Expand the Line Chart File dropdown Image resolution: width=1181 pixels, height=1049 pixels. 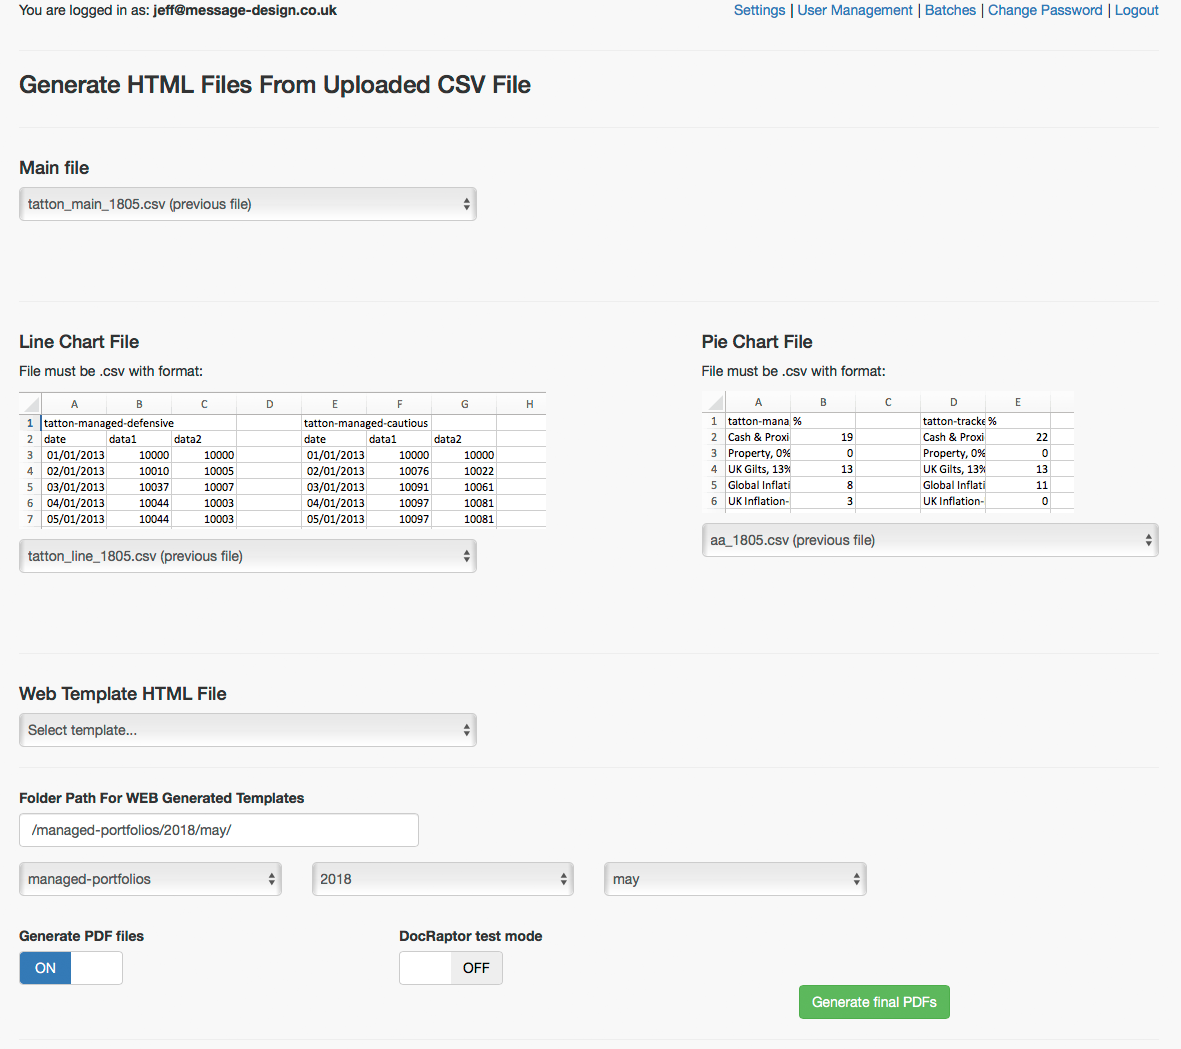pyautogui.click(x=248, y=556)
